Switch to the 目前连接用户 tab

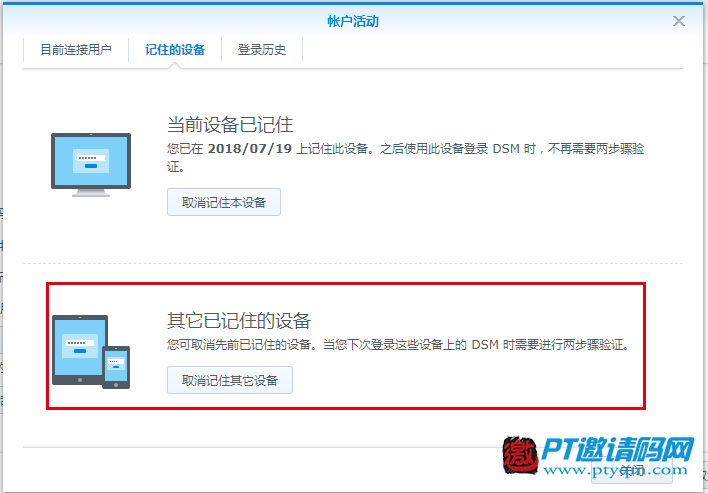click(76, 50)
